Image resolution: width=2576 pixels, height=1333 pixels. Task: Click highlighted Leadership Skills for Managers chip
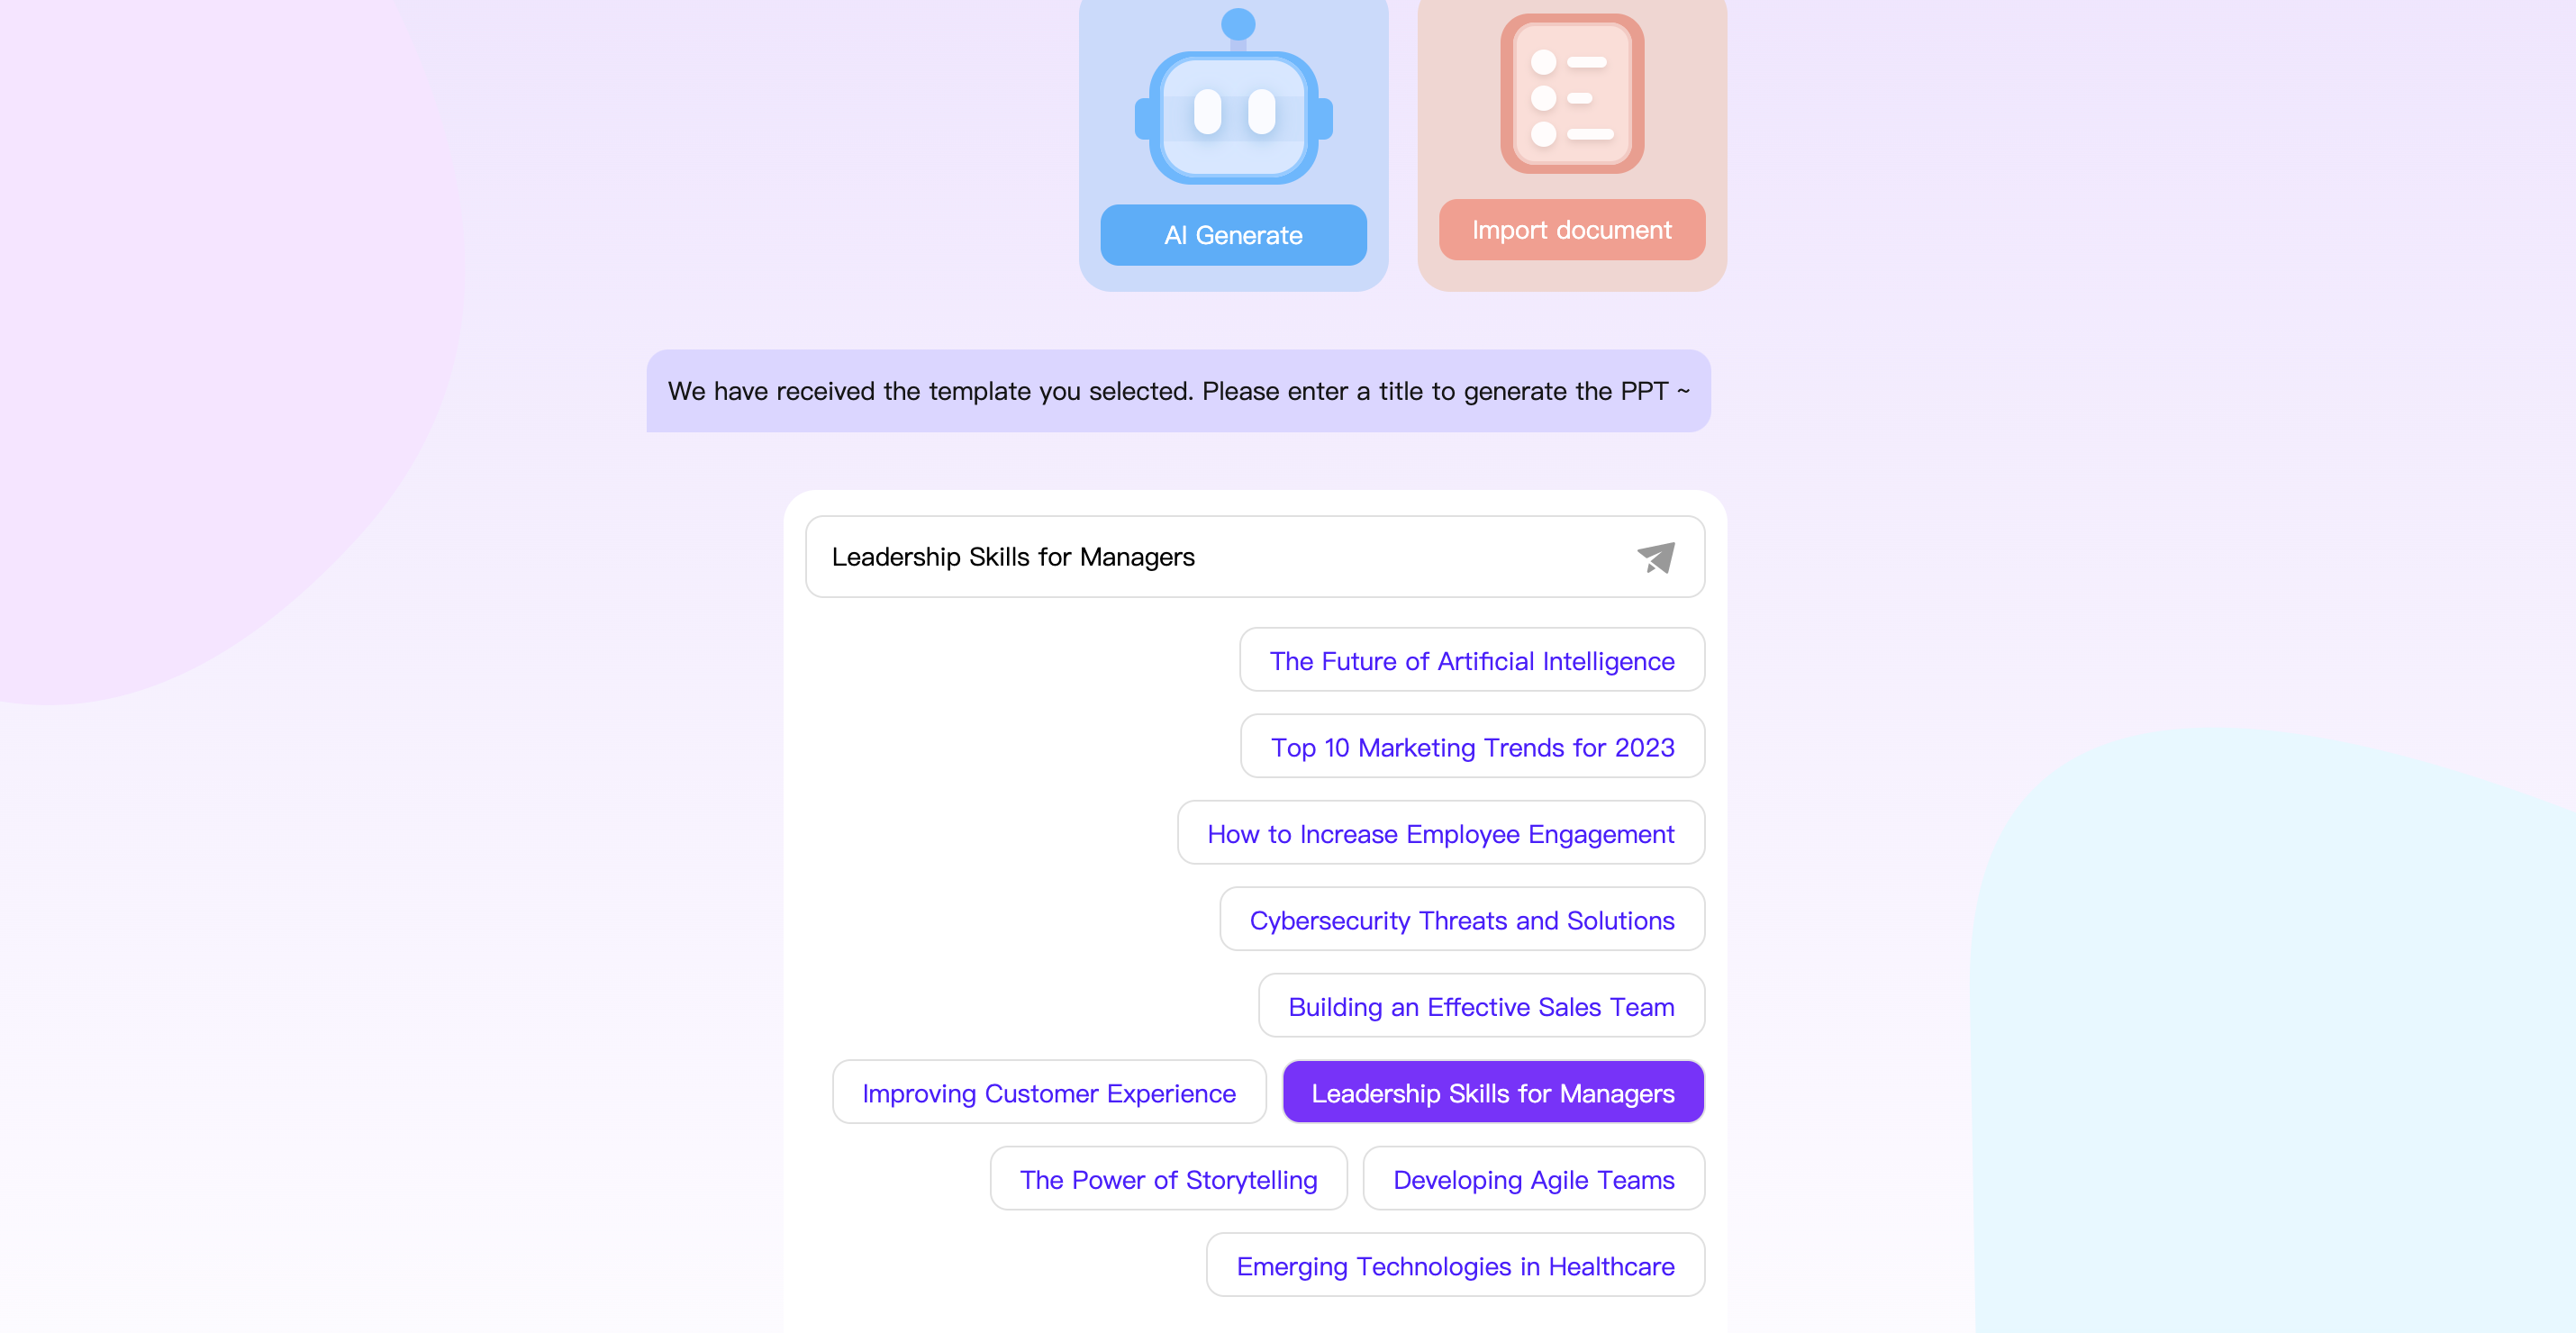coord(1493,1092)
